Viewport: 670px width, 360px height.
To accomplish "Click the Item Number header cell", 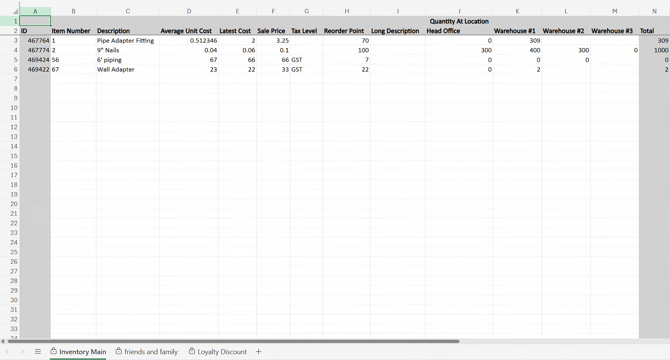I will tap(73, 31).
